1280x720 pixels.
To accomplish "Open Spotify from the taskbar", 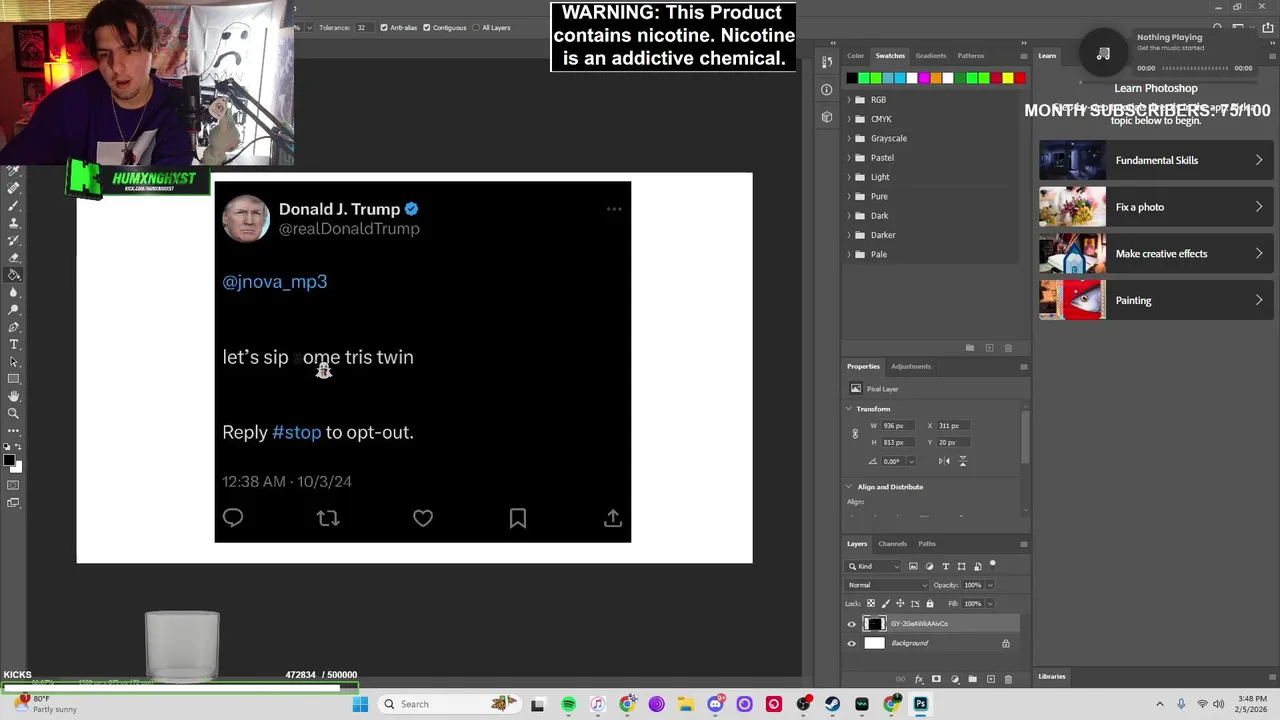I will click(568, 704).
